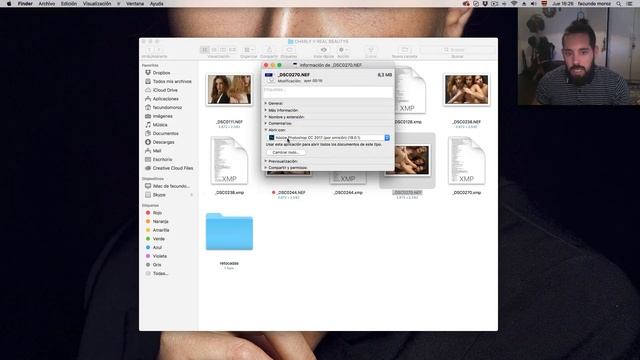Open Documentos in the sidebar
640x360 pixels.
tap(162, 133)
